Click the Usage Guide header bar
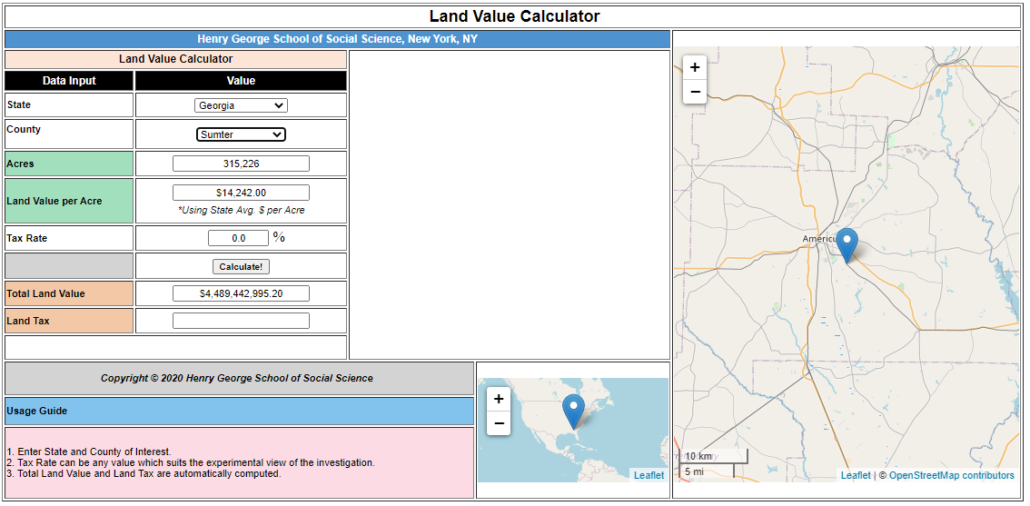 (239, 411)
